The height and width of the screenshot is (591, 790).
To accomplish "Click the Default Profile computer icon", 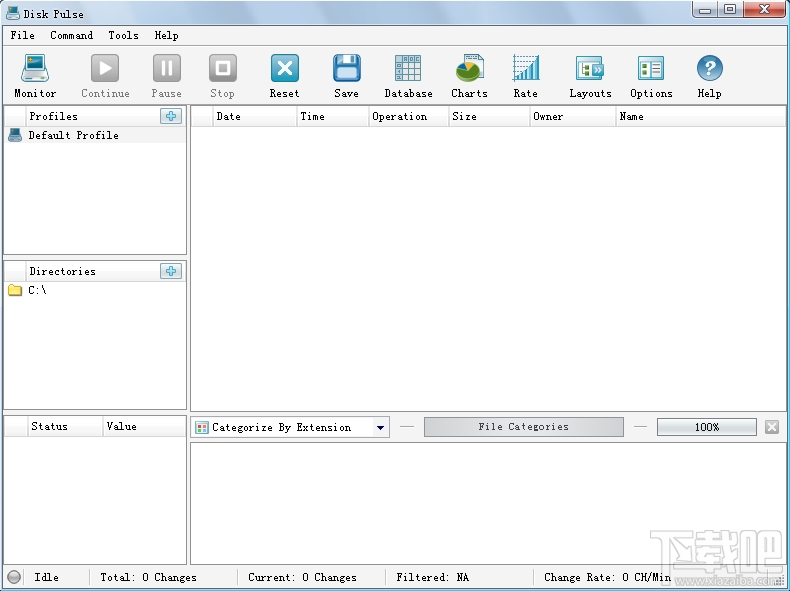I will 15,135.
